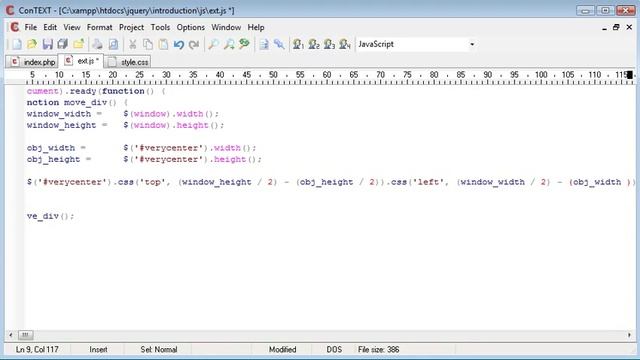Click 'File size: 386' status entry
Viewport: 640px width, 360px height.
point(378,350)
